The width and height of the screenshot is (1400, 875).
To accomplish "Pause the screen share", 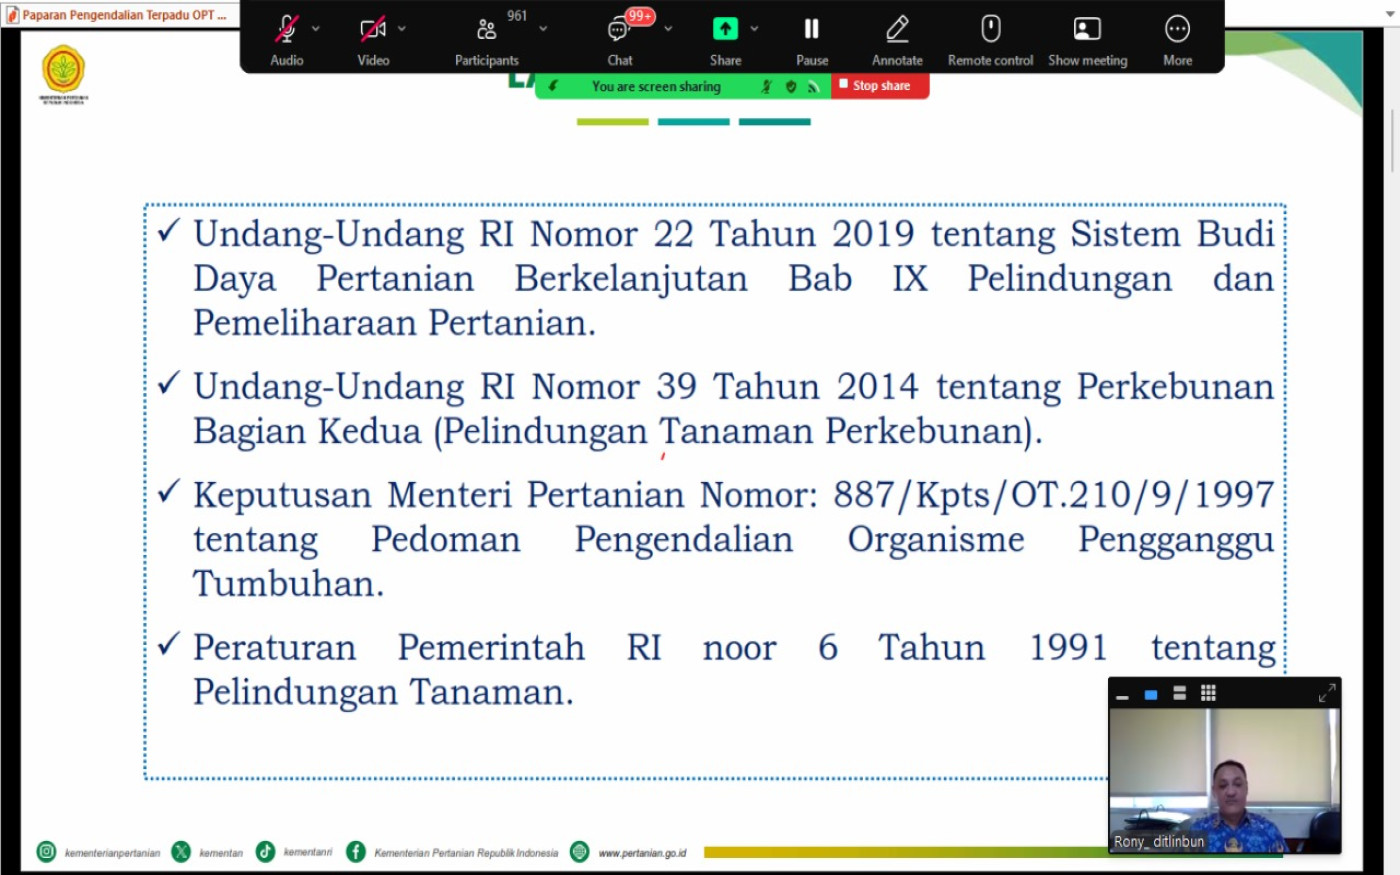I will point(812,30).
